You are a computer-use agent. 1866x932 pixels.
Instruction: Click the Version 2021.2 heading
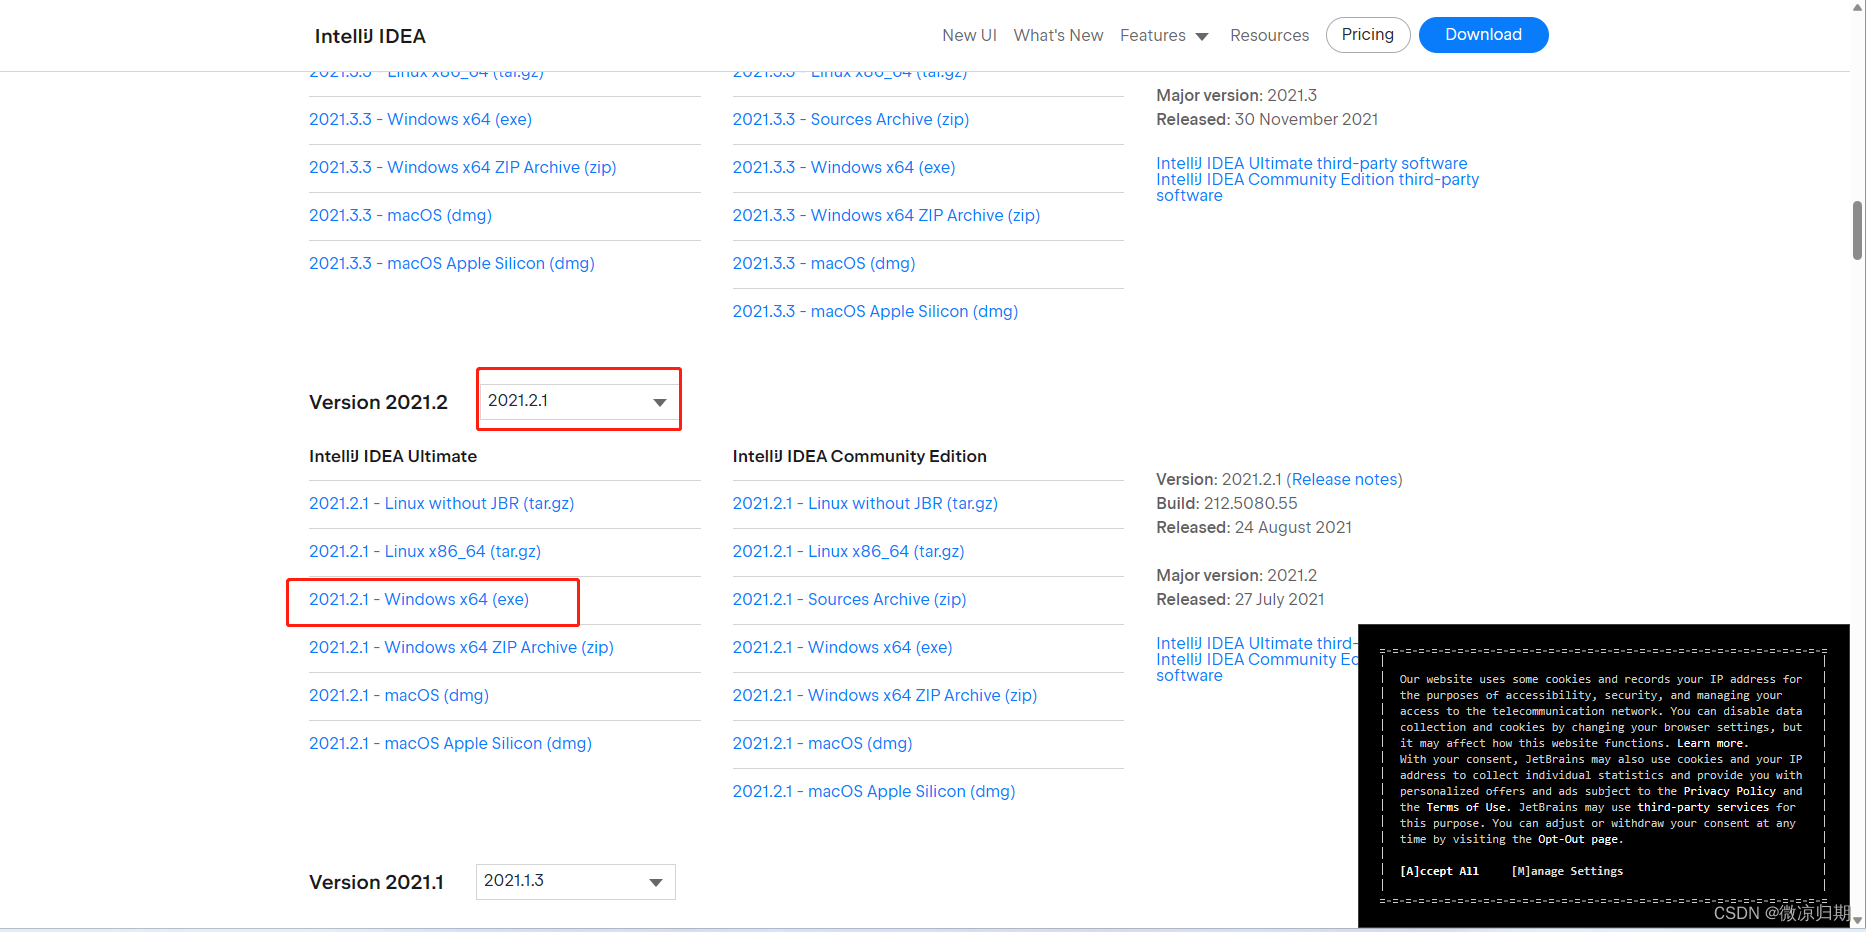pos(378,402)
